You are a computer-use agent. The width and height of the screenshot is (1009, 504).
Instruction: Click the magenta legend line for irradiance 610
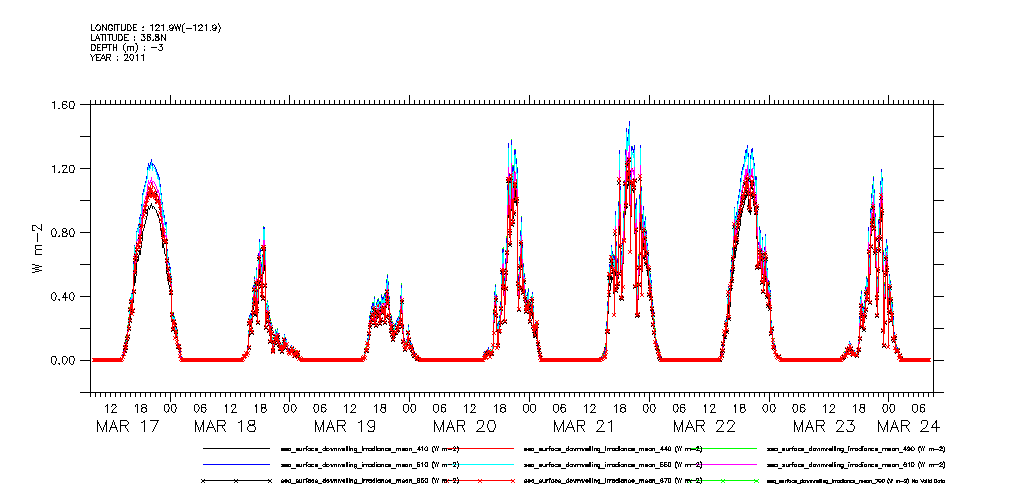[723, 464]
